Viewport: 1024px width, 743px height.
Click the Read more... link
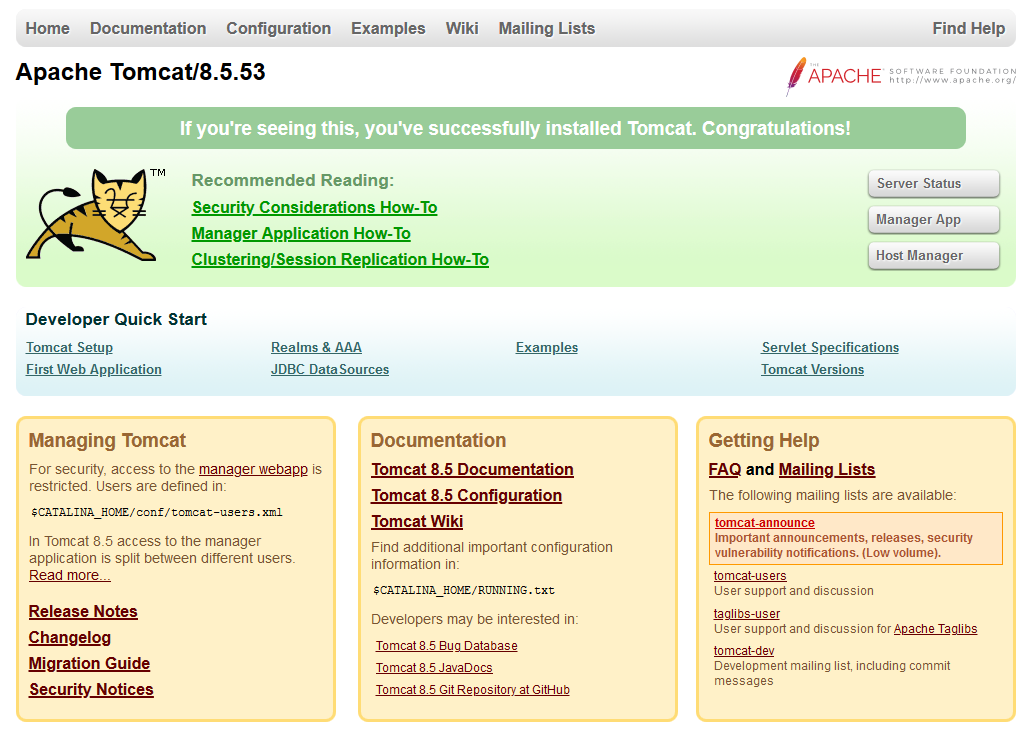click(x=70, y=575)
